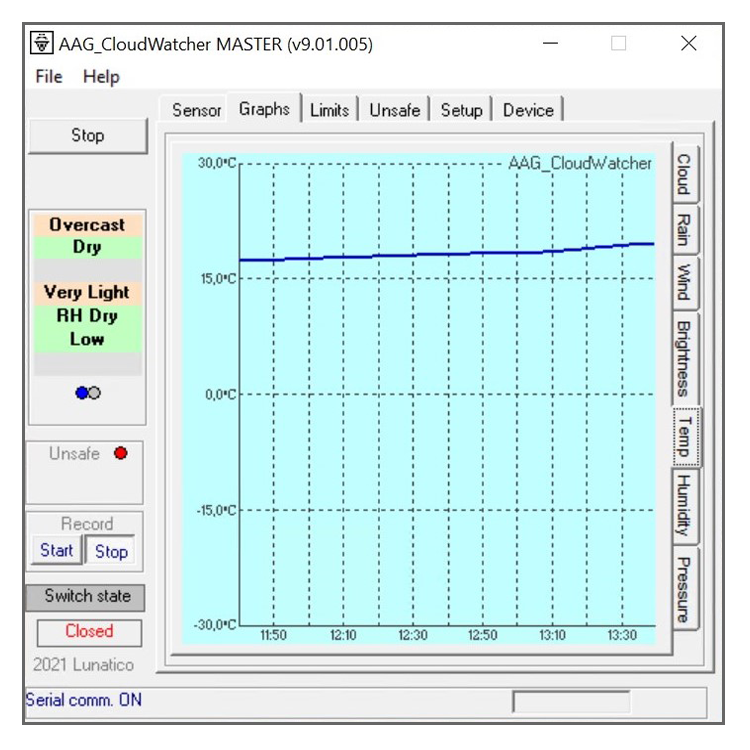Click the Overcast sky condition label
750x750 pixels.
[x=87, y=225]
